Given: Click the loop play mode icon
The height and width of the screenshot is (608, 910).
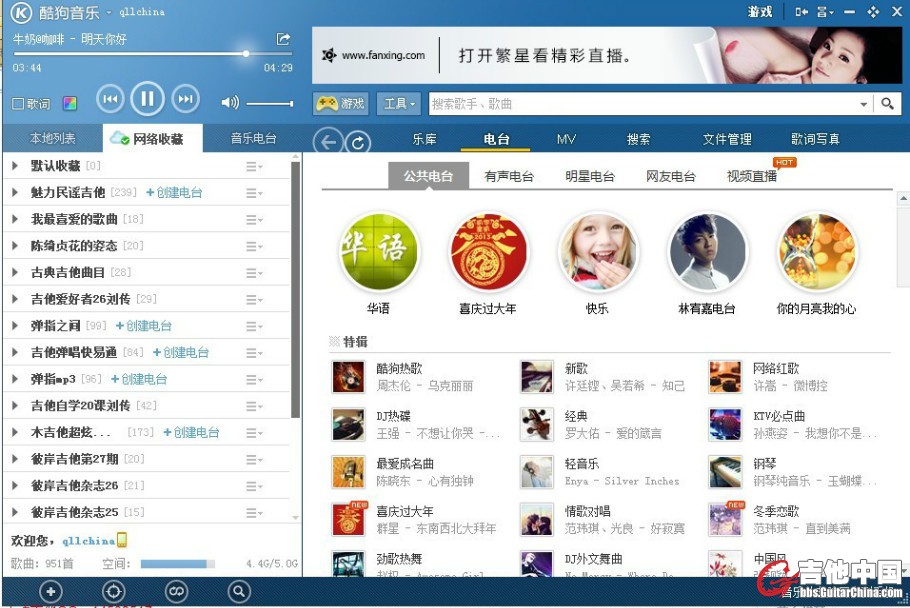Looking at the screenshot, I should pyautogui.click(x=176, y=592).
